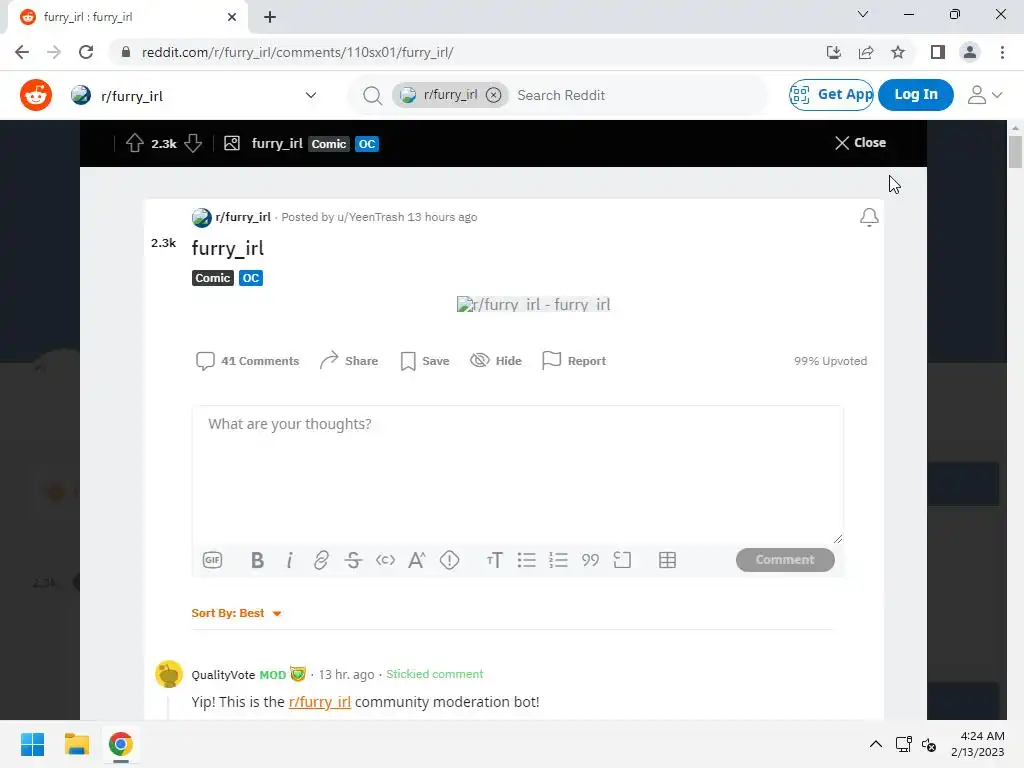
Task: Click the page vertical scrollbar thumb
Action: point(1015,152)
